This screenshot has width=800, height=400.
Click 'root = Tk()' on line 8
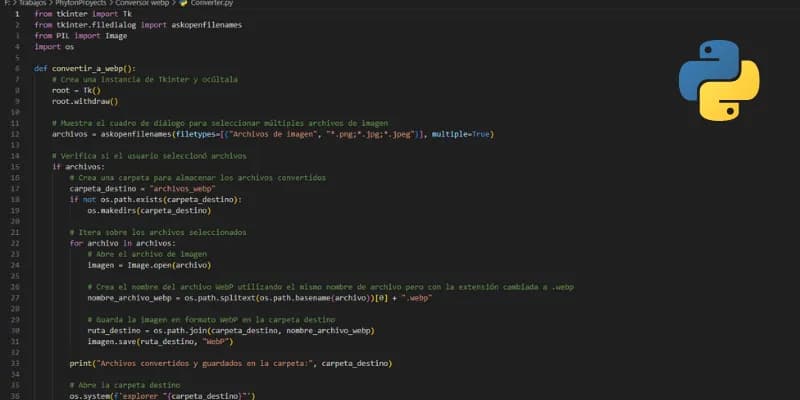pos(77,90)
